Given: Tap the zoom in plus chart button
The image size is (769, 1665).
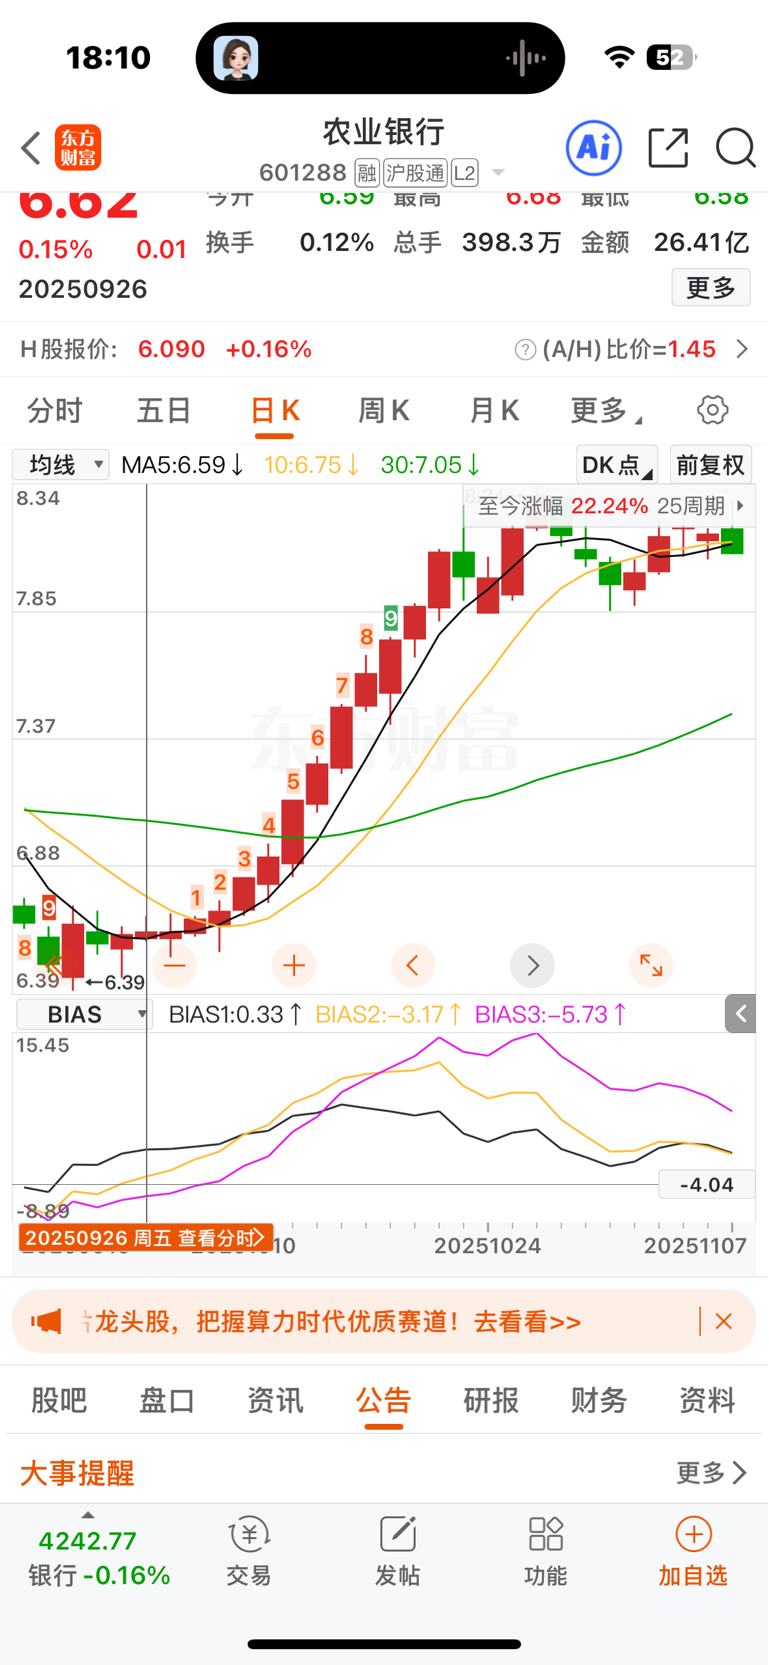Looking at the screenshot, I should 294,965.
